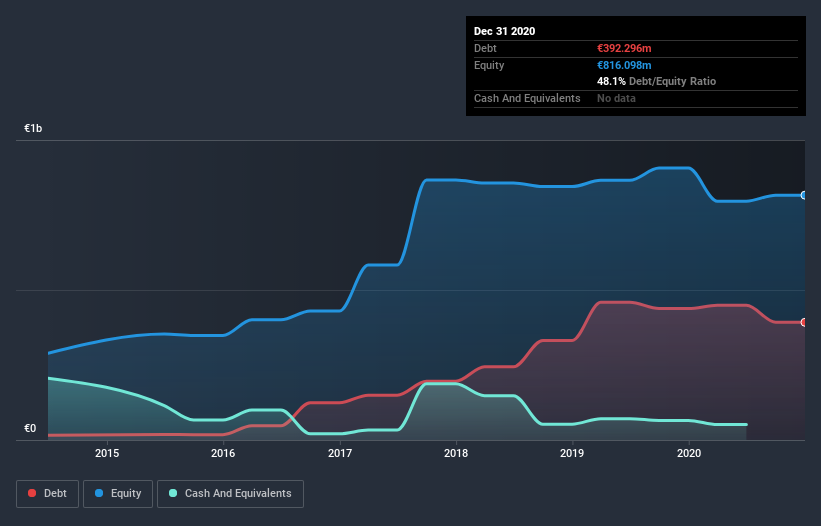Click tooltip Cash And Equivalents label
The image size is (821, 526).
click(527, 98)
